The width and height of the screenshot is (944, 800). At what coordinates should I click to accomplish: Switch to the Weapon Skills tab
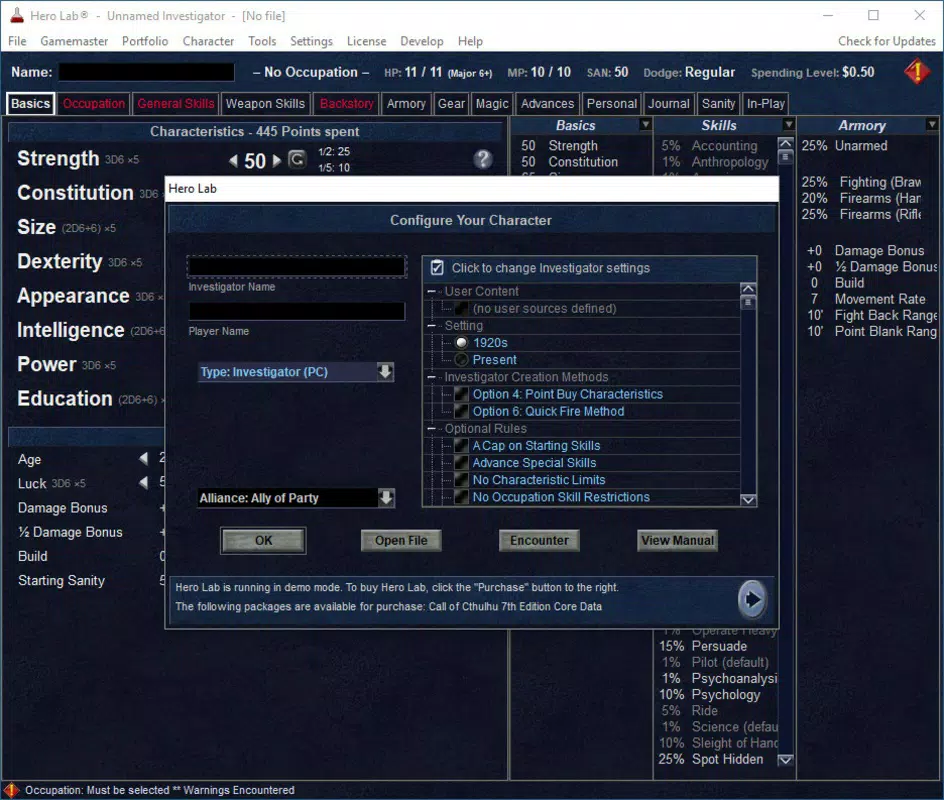(x=266, y=104)
